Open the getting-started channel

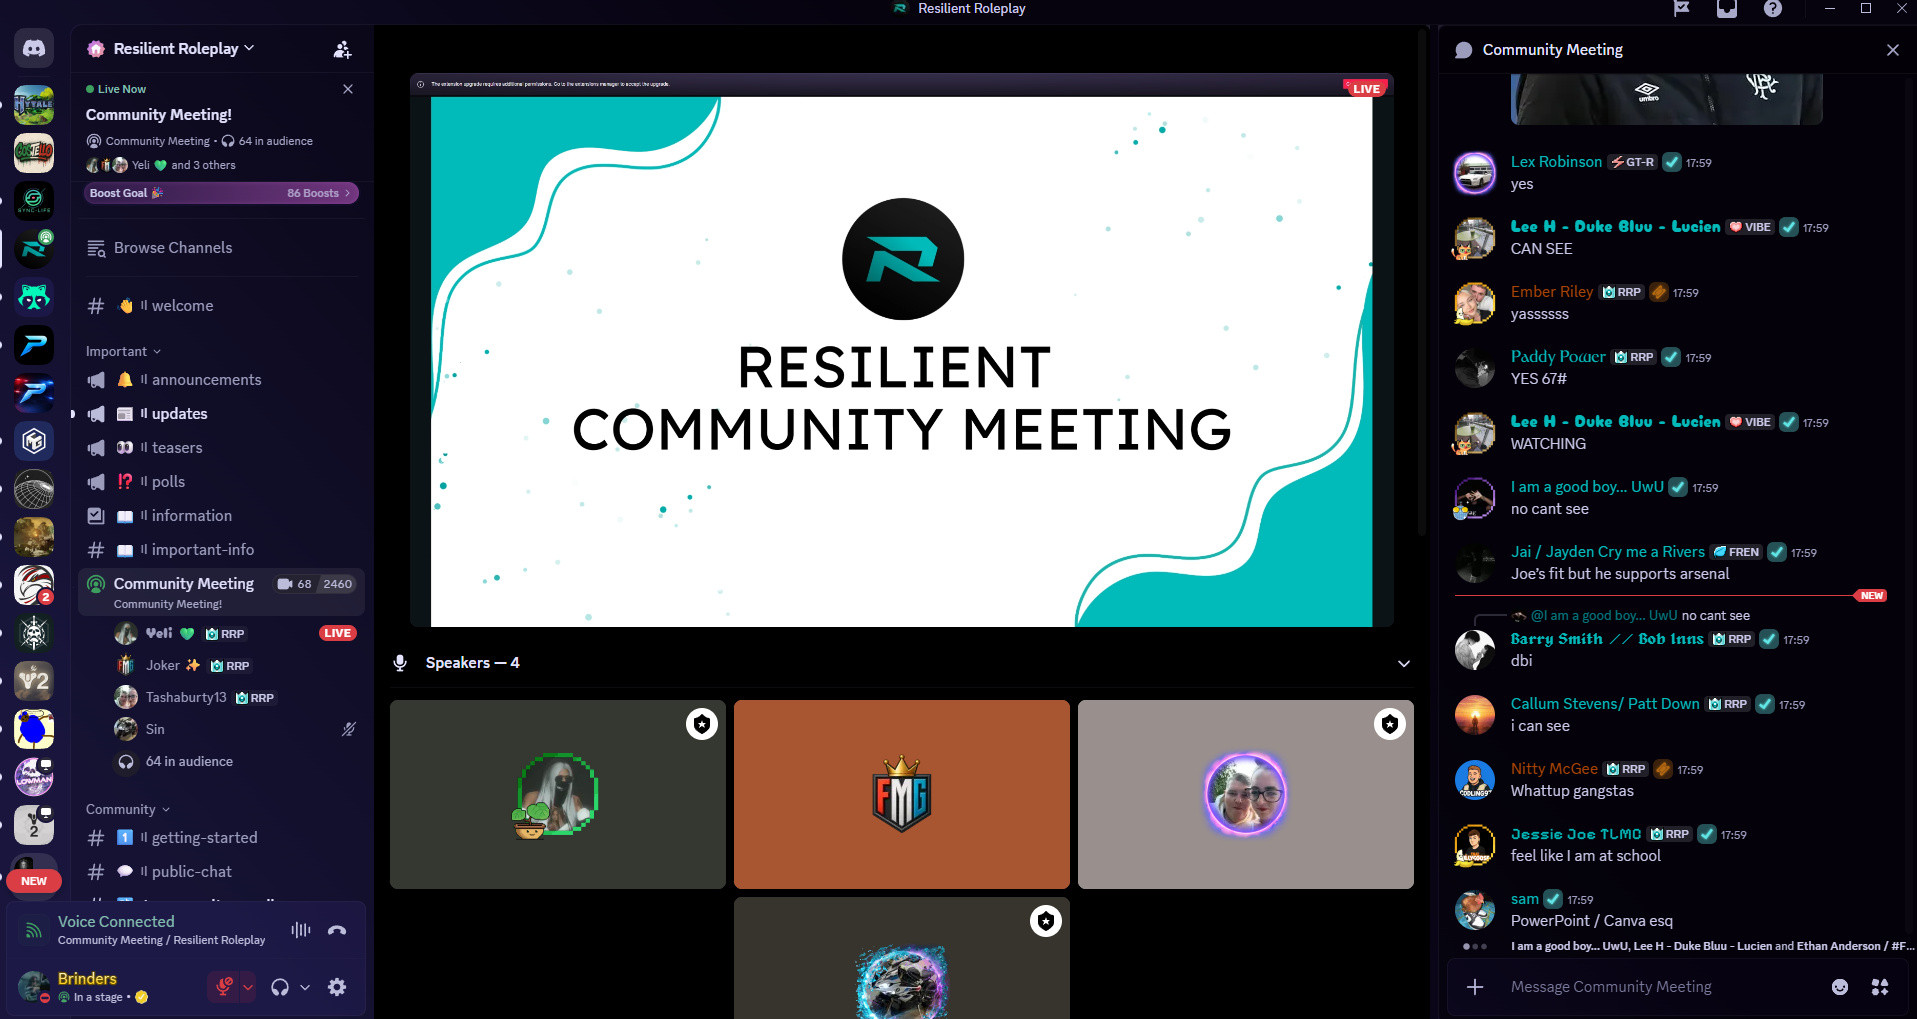point(221,838)
